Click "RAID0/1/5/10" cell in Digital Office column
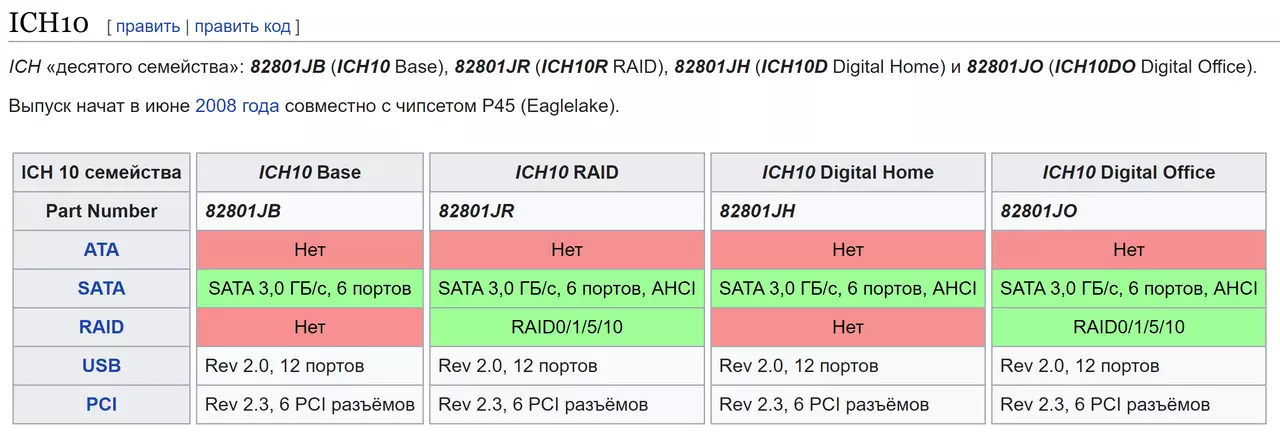This screenshot has height=440, width=1280. (x=1129, y=327)
